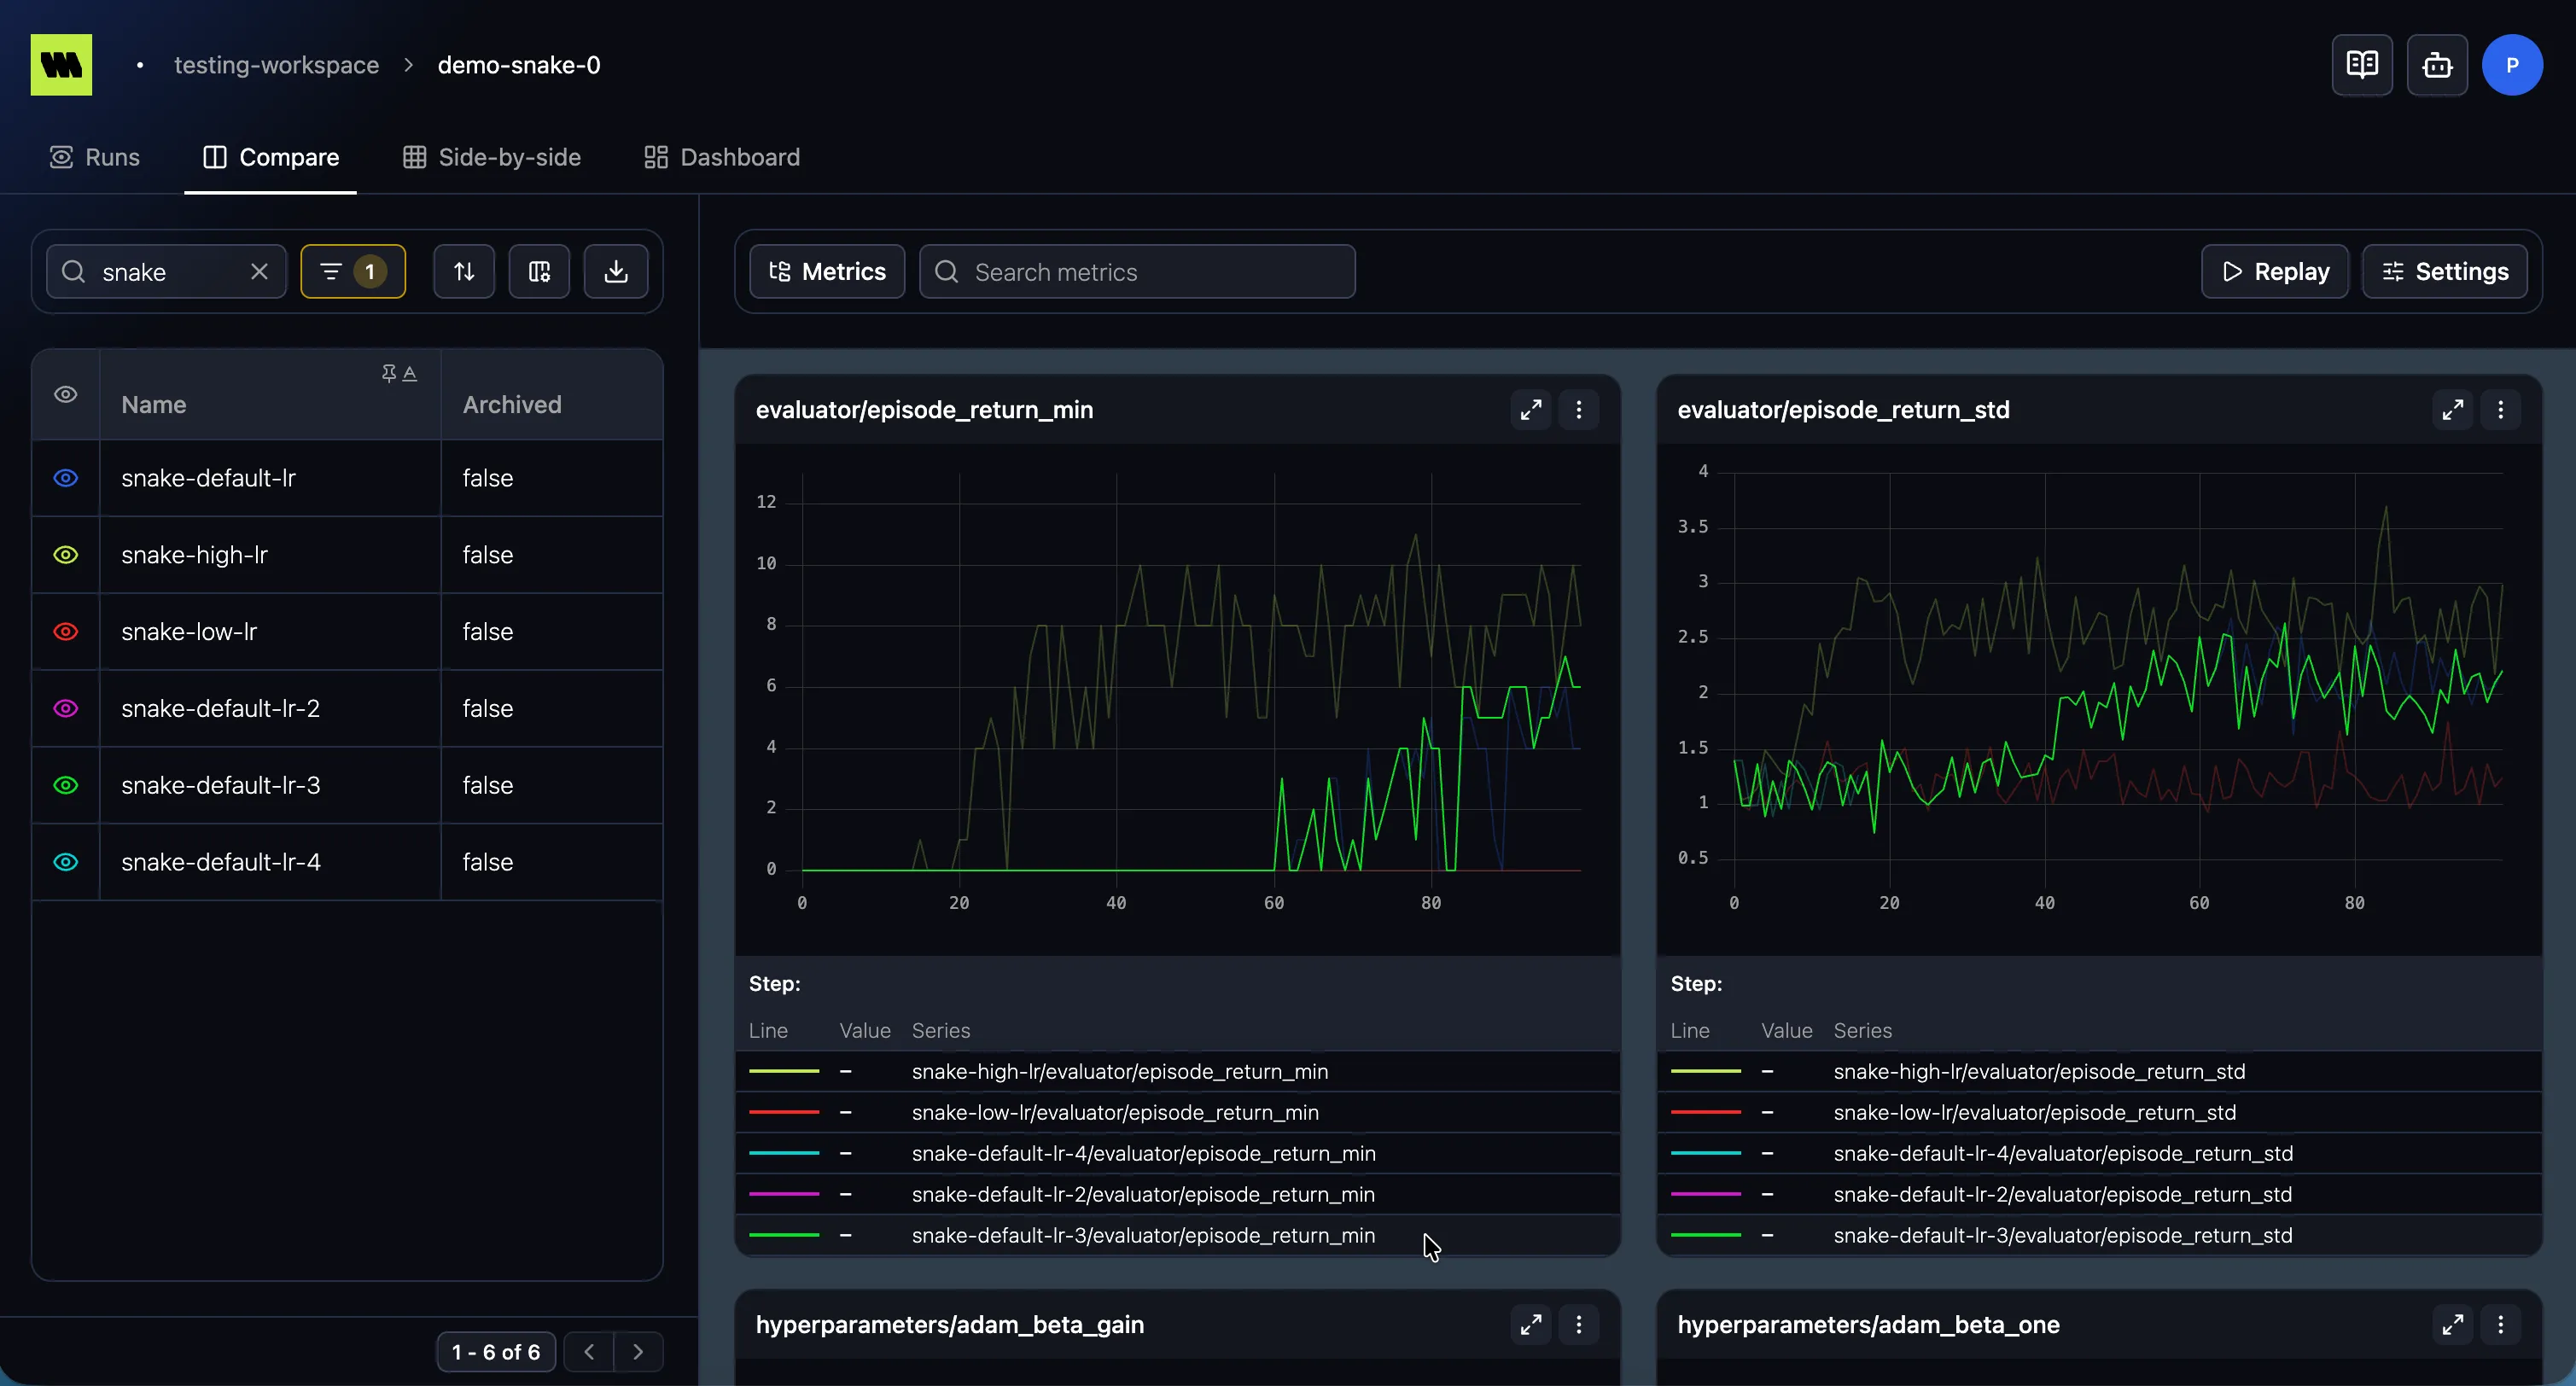
Task: Open the filter button showing 1
Action: (353, 272)
